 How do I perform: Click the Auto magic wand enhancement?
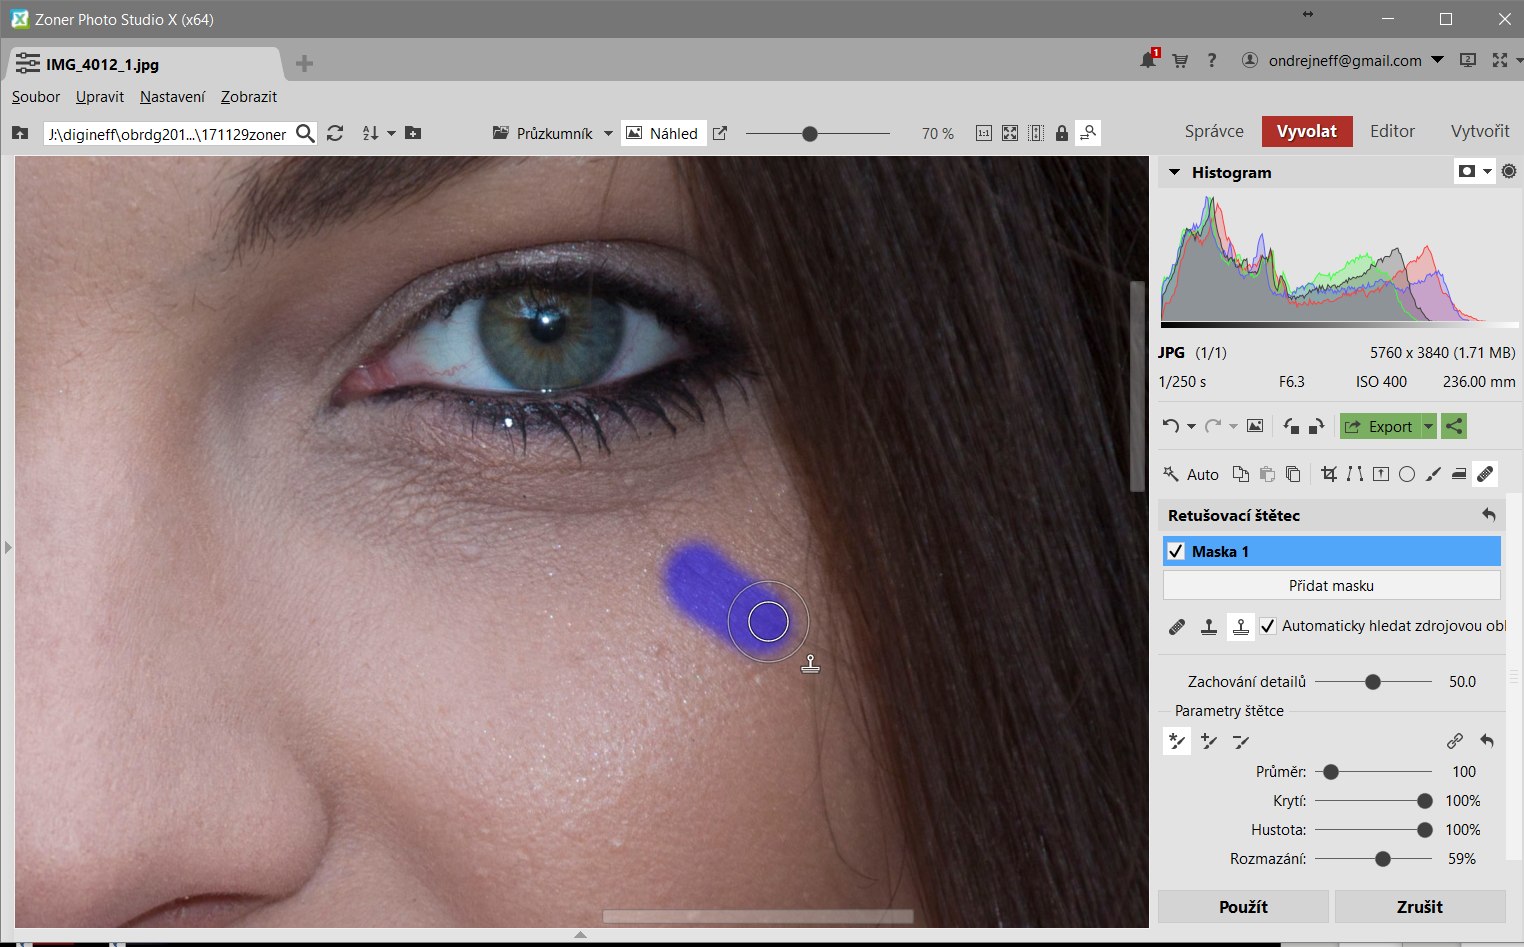1190,474
